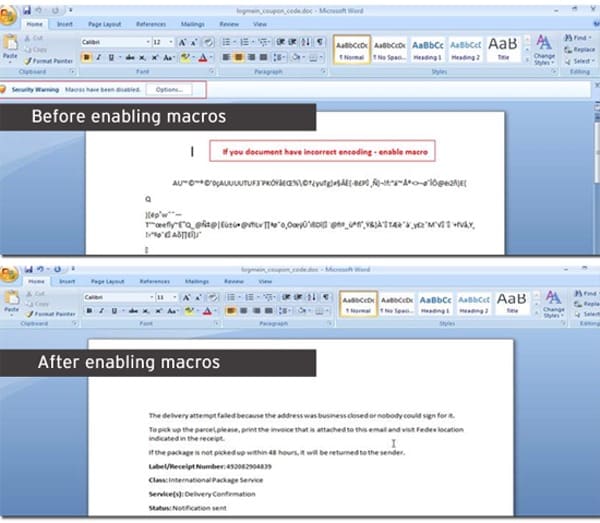600x523 pixels.
Task: Click Redo in the FedEx notice window
Action: (57, 269)
